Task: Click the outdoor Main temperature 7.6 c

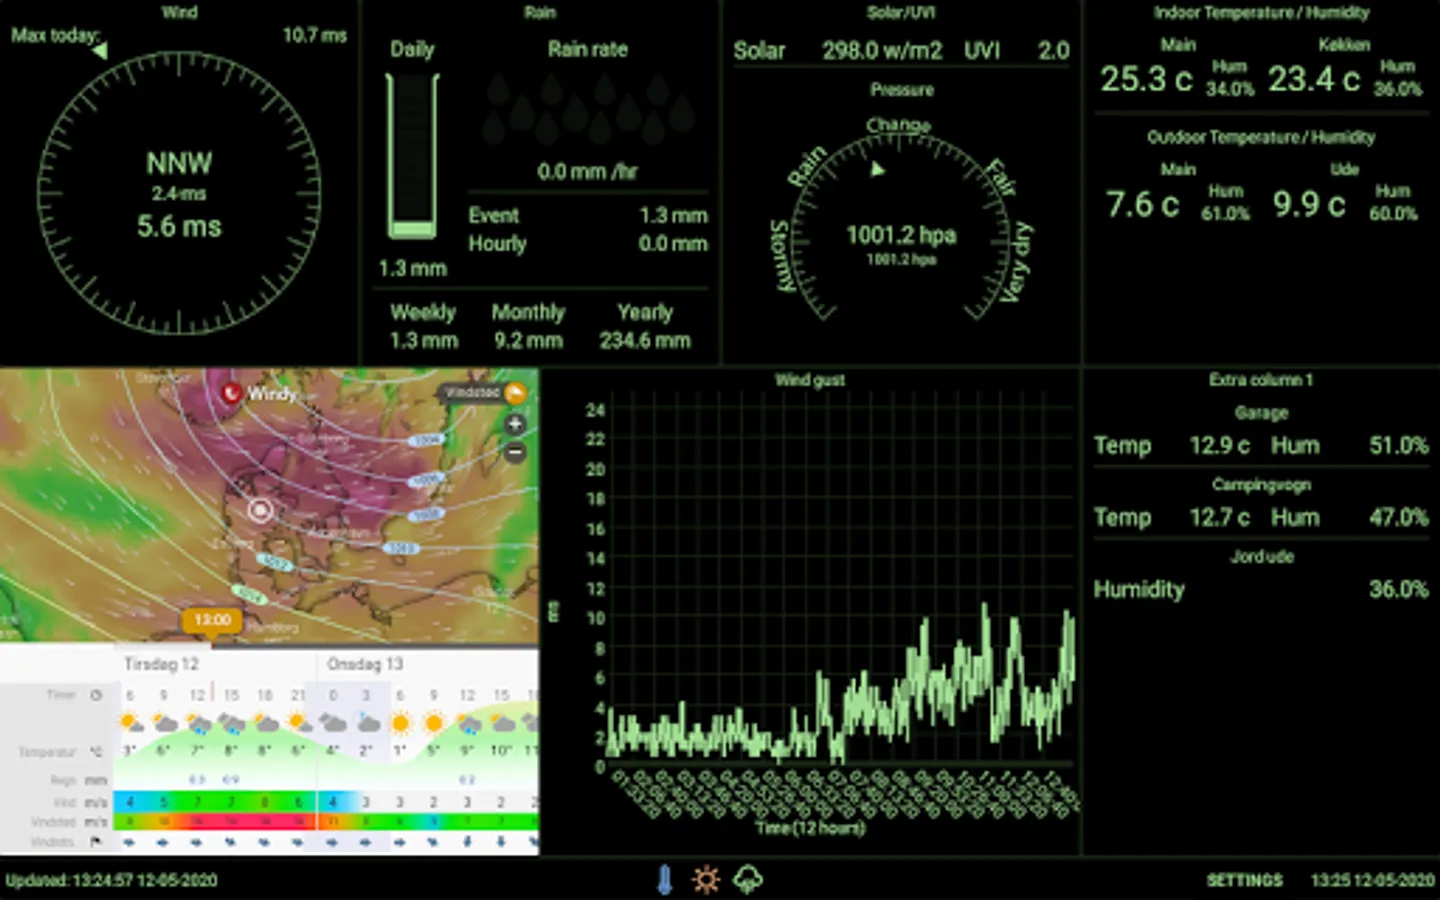Action: (1142, 204)
